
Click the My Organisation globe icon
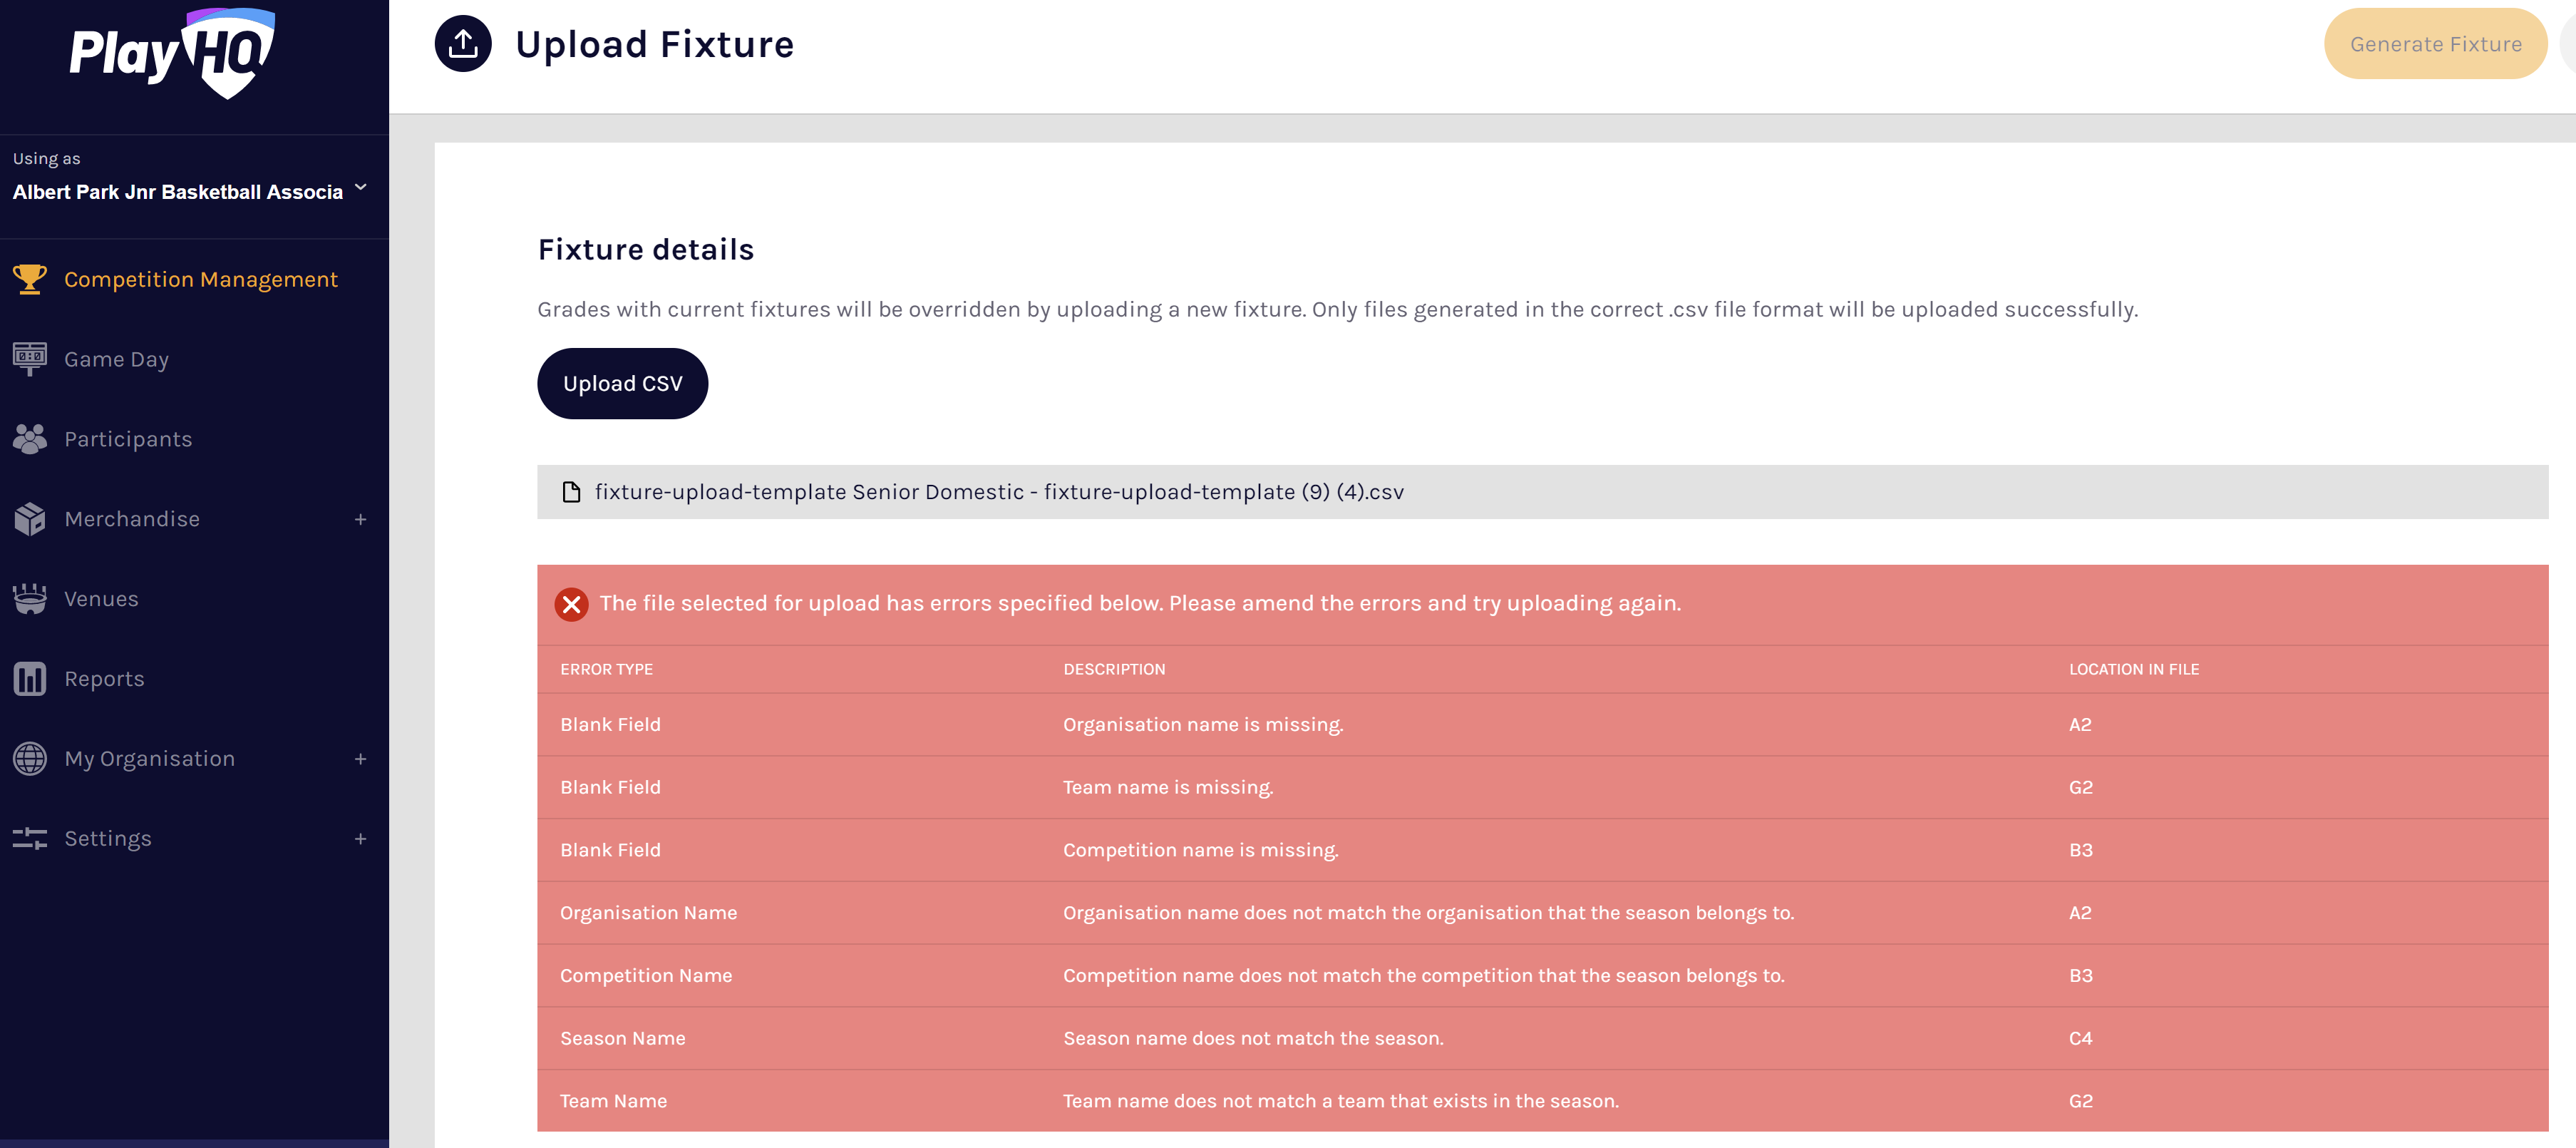30,758
